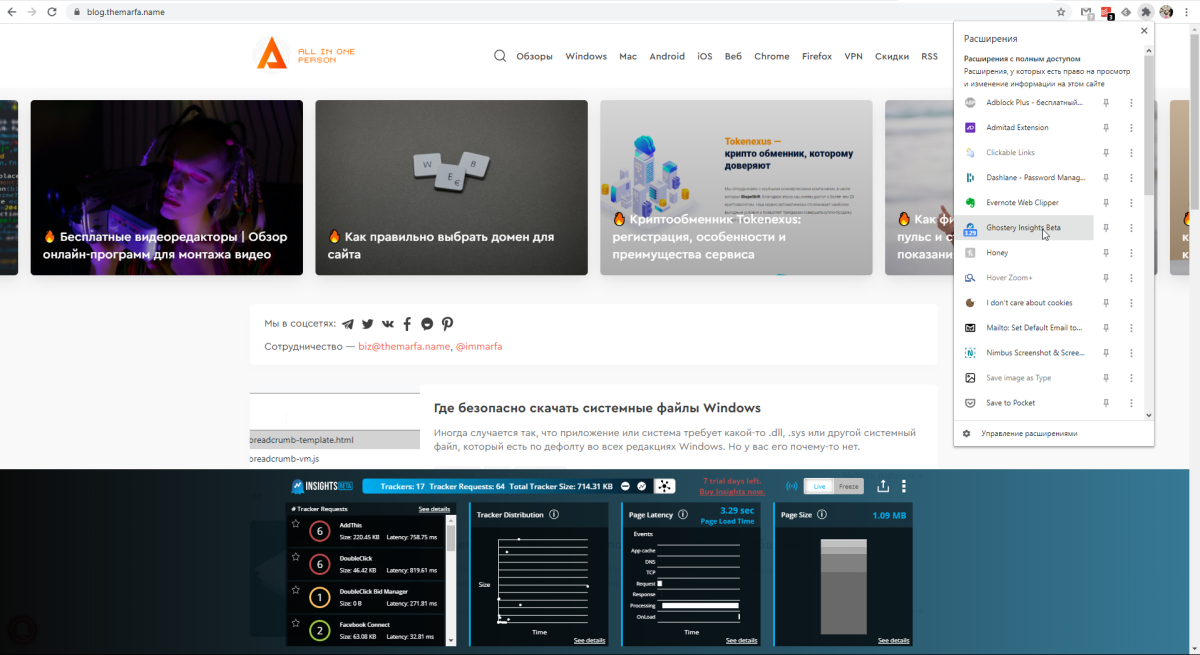
Task: Click the Insights tracker graph view icon
Action: [663, 486]
